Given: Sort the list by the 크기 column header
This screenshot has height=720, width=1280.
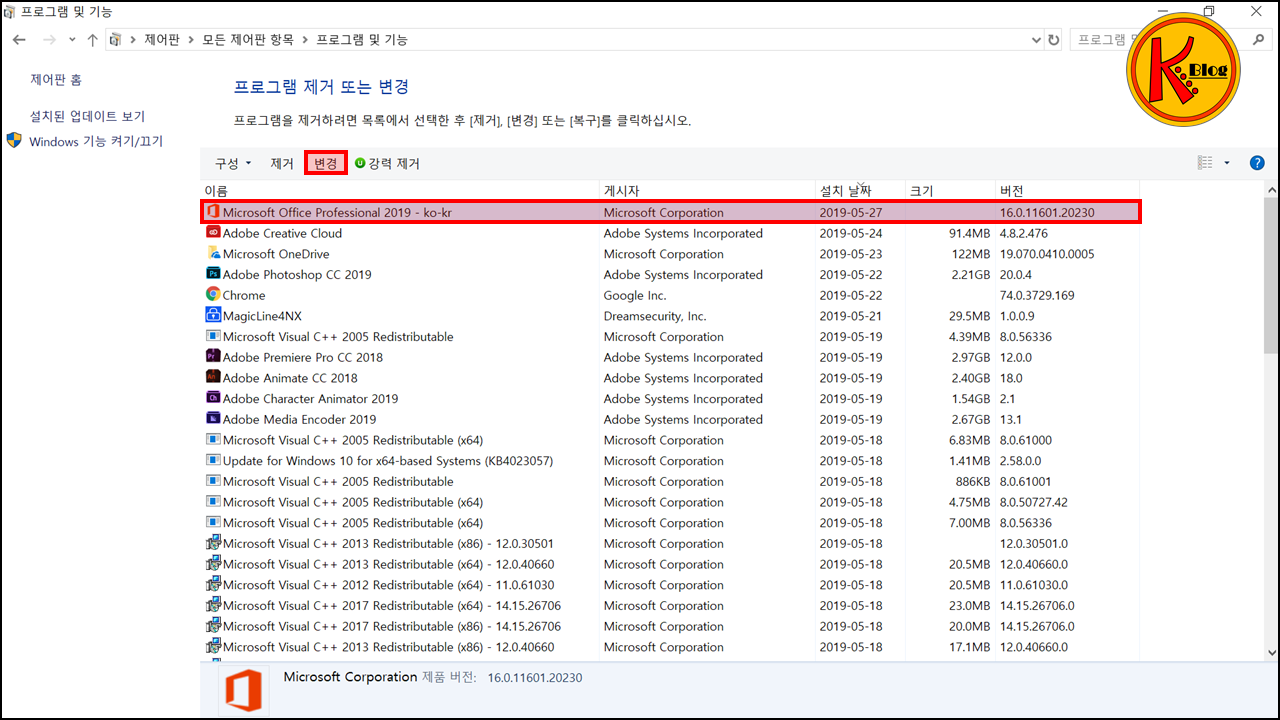Looking at the screenshot, I should [950, 191].
